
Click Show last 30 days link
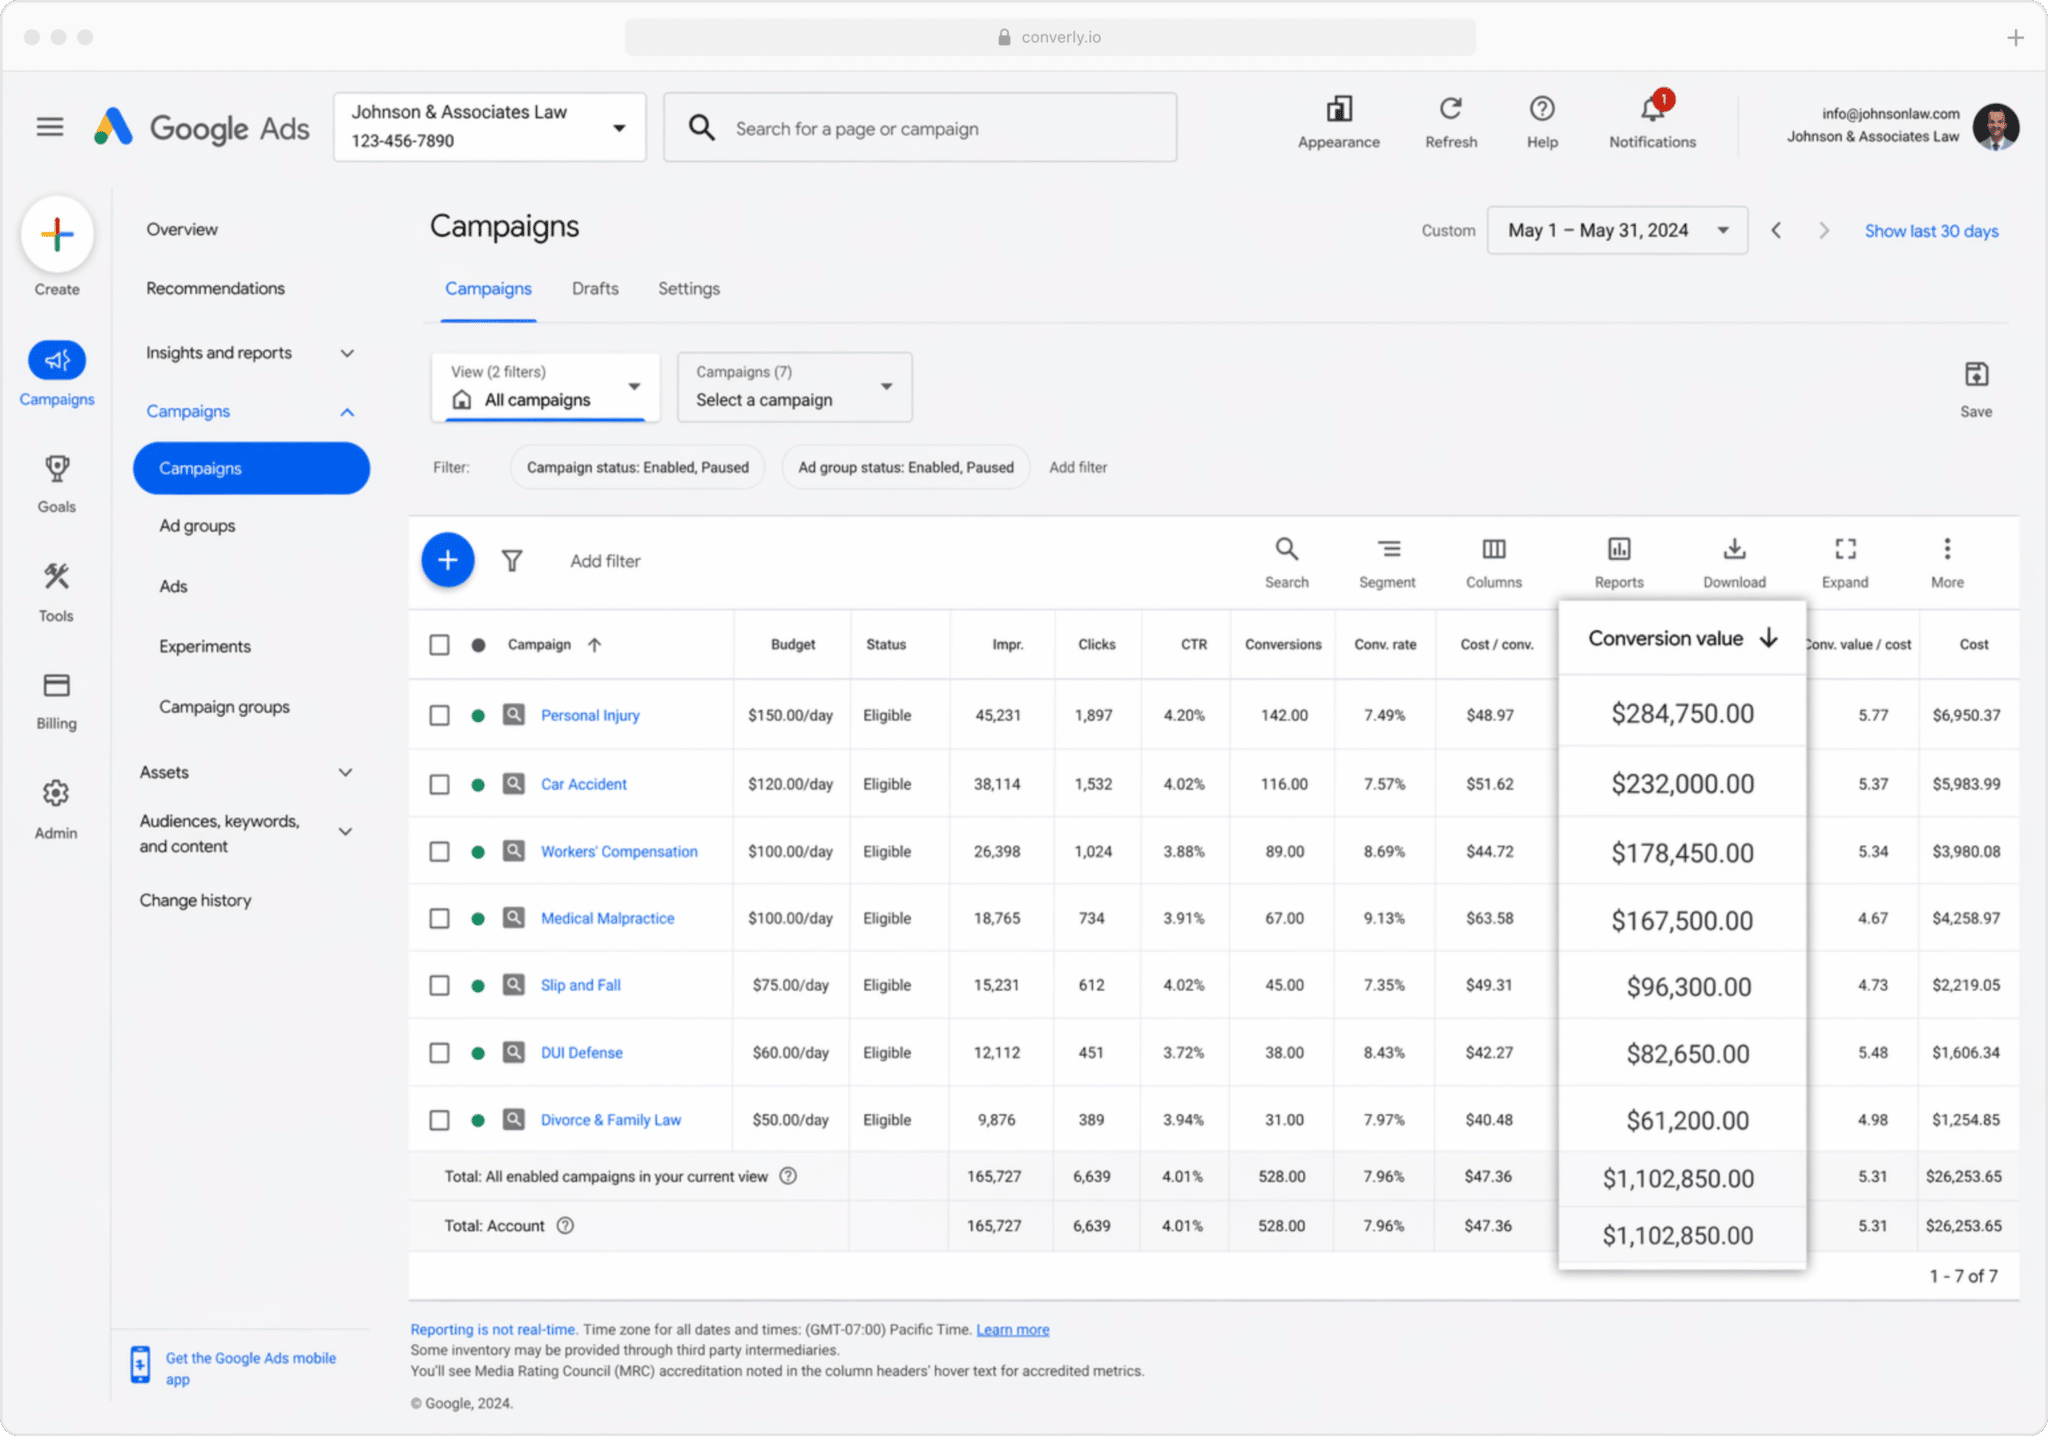pyautogui.click(x=1931, y=231)
